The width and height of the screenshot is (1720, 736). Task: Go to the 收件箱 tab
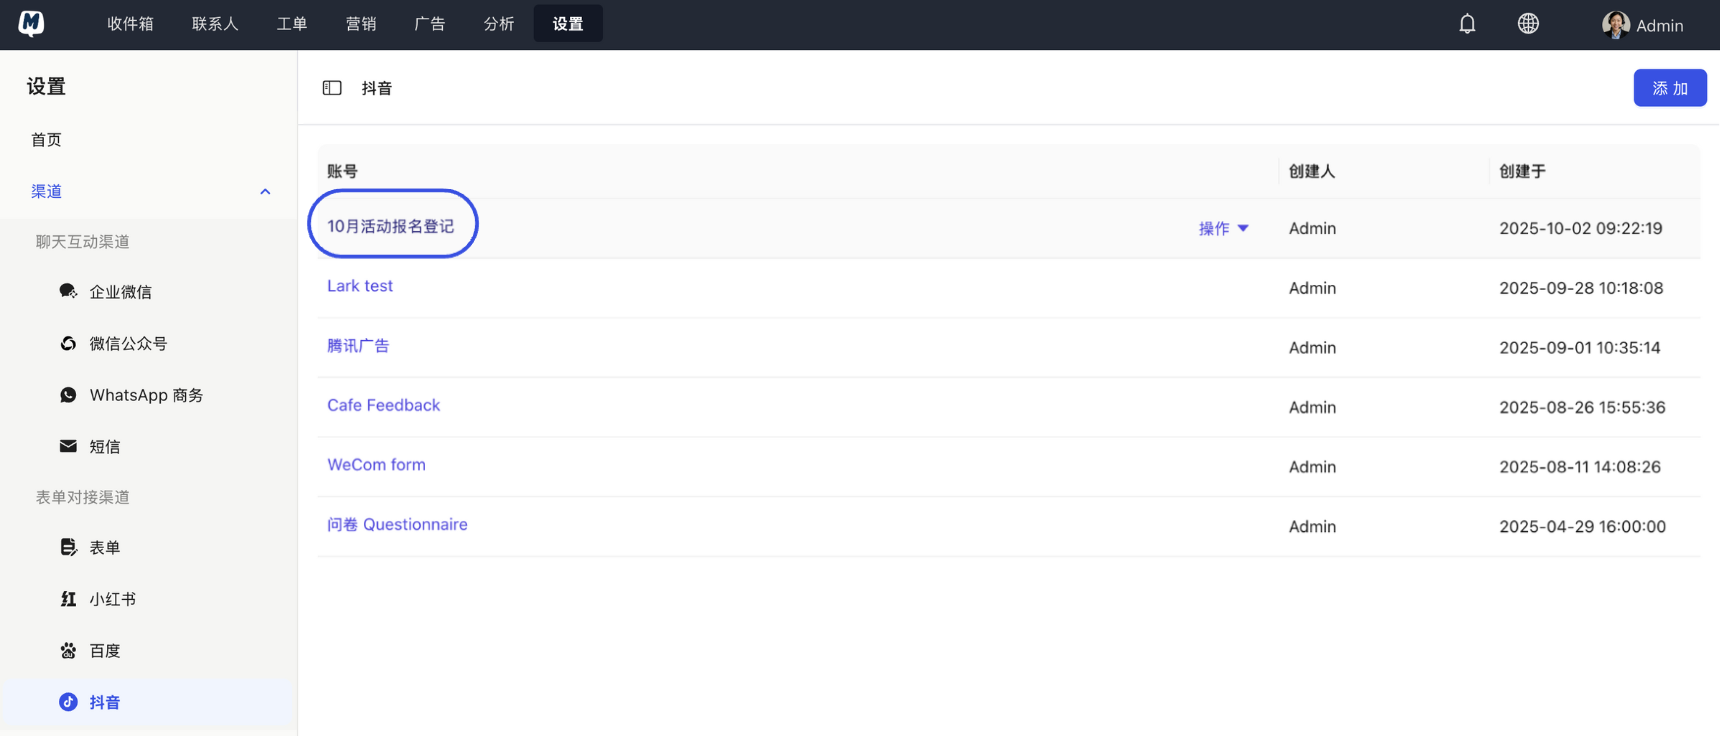130,24
